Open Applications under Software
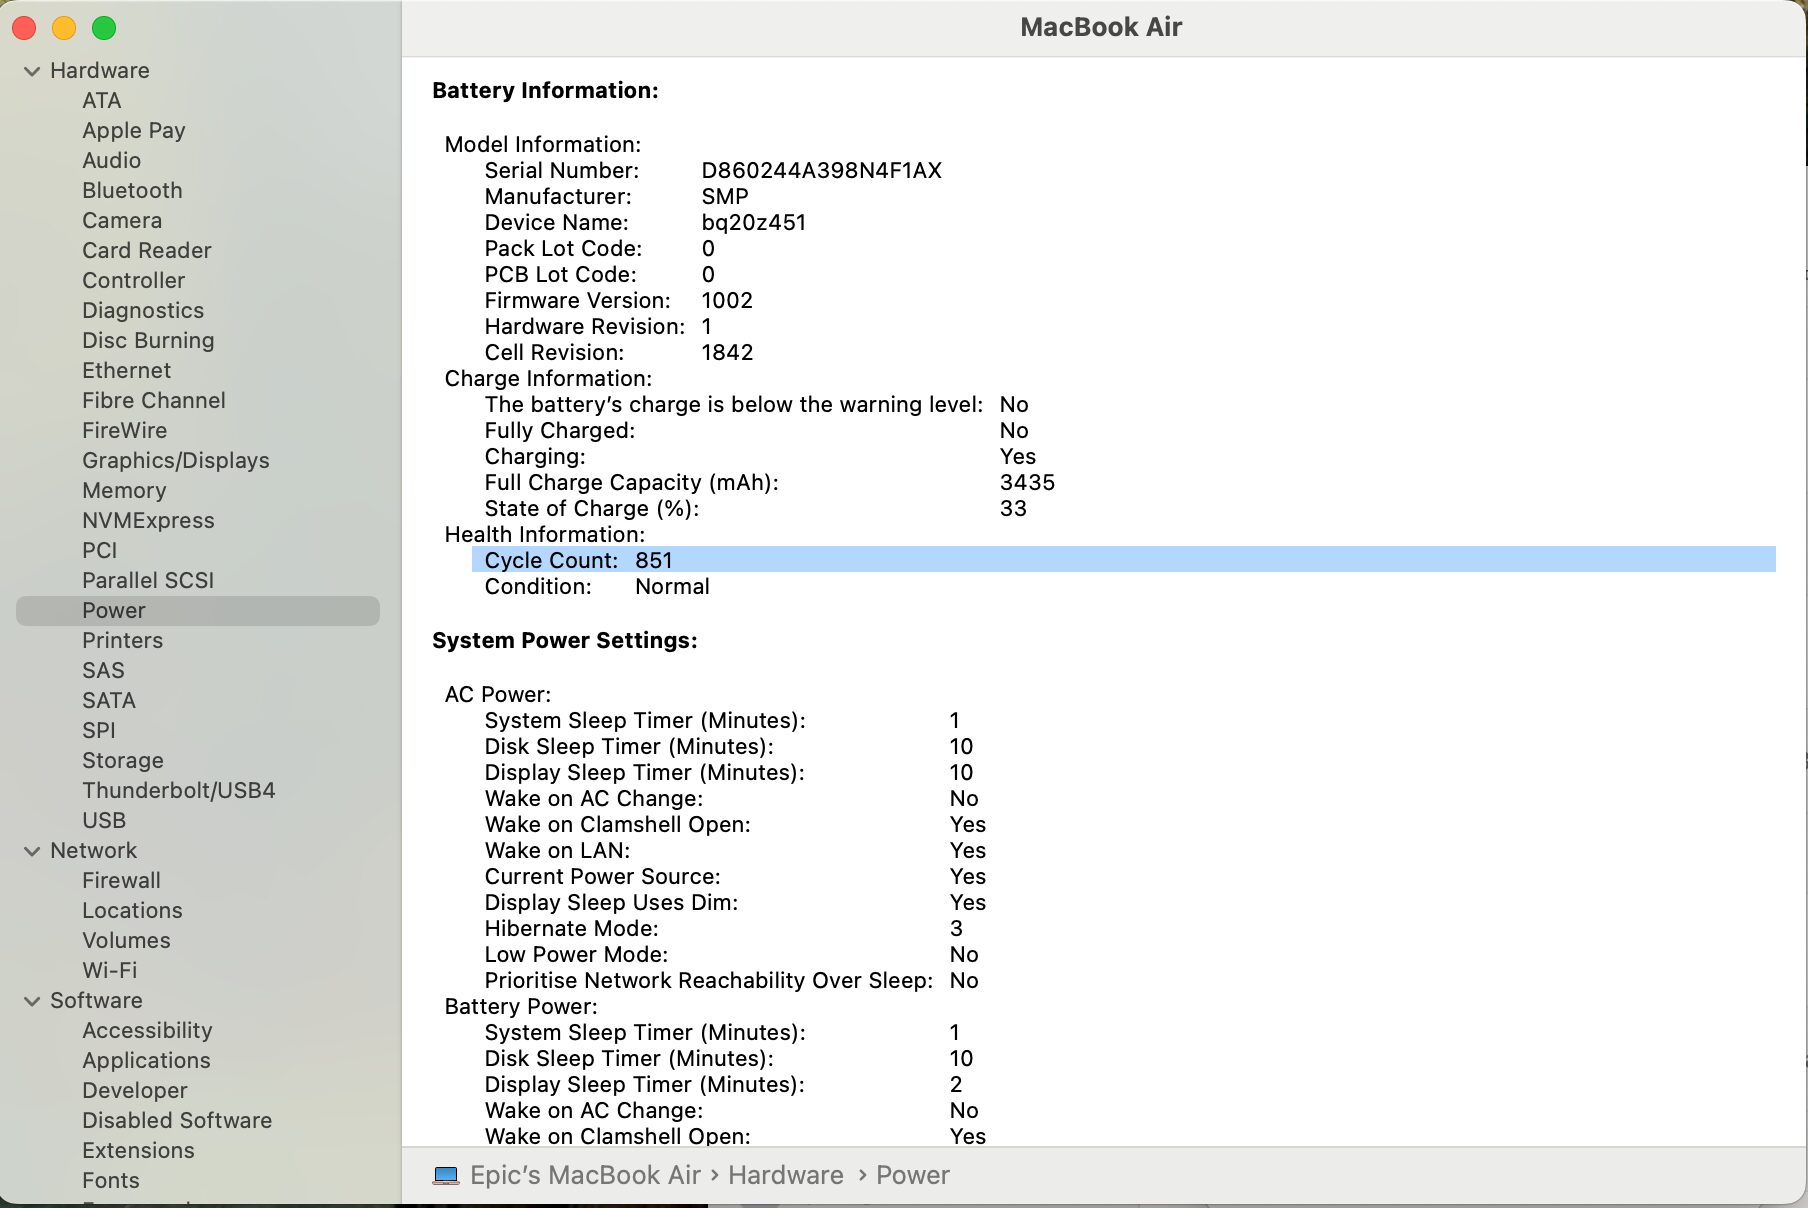The width and height of the screenshot is (1808, 1208). pyautogui.click(x=146, y=1061)
